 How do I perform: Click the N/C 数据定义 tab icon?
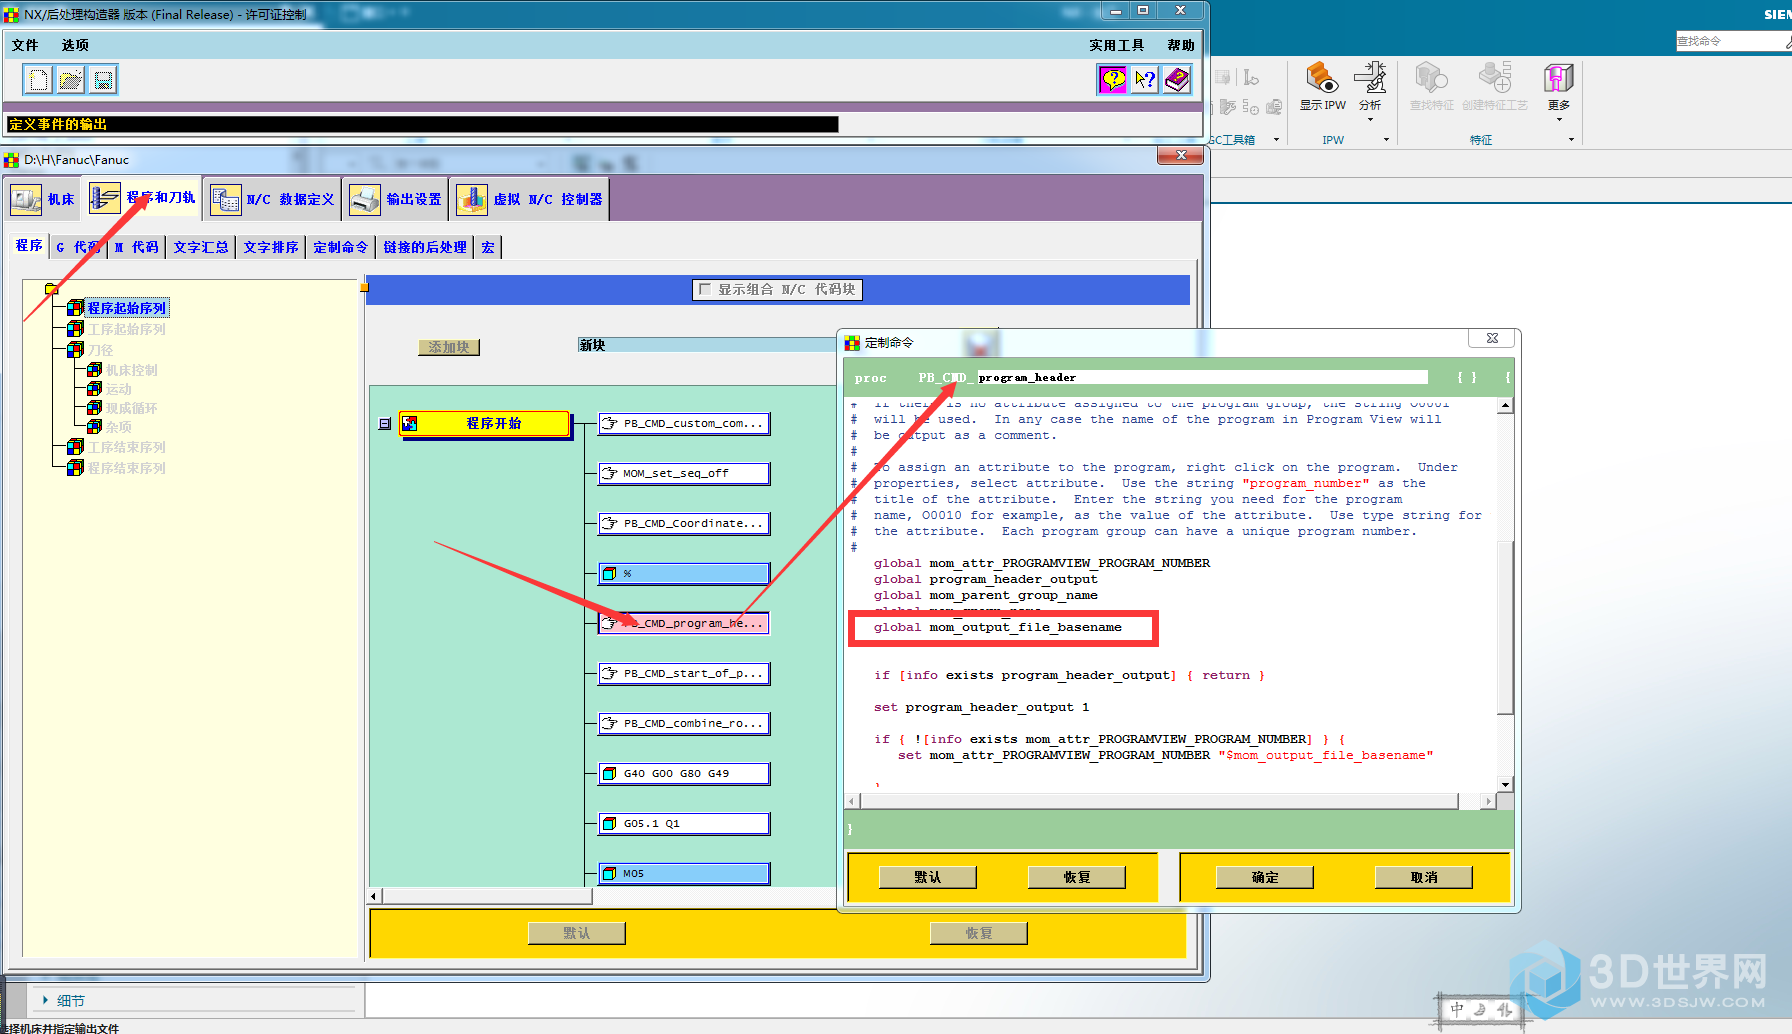pos(226,199)
